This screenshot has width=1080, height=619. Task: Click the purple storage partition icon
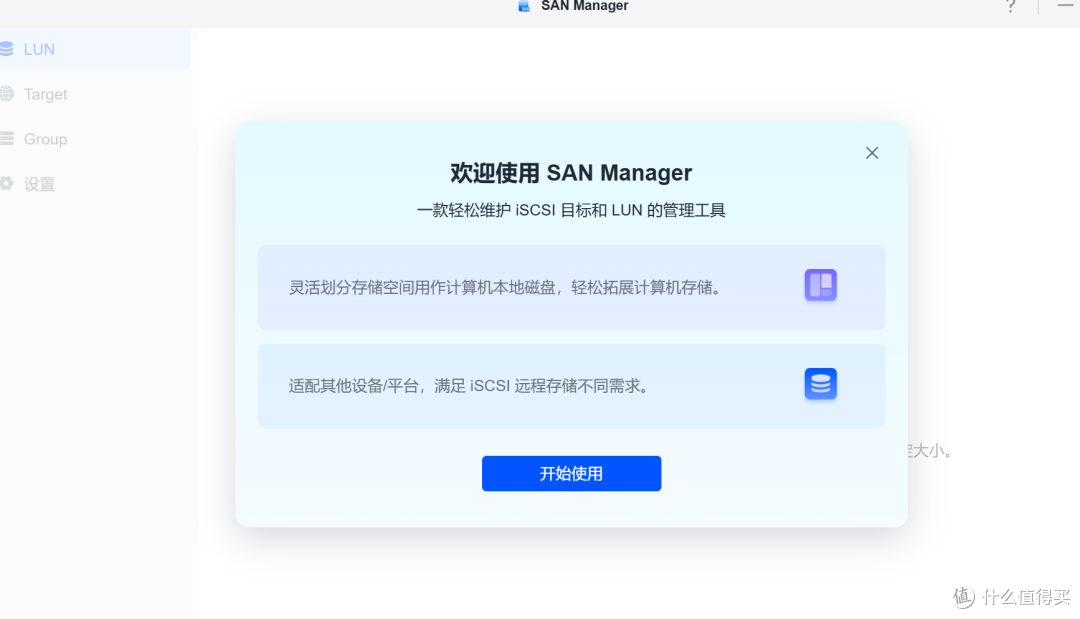coord(820,285)
